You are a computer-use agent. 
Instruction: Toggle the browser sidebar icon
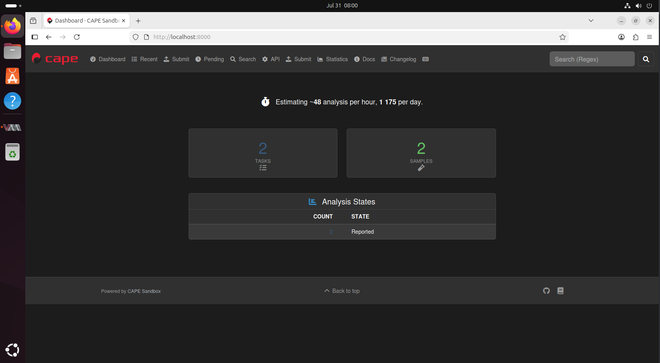coord(35,37)
